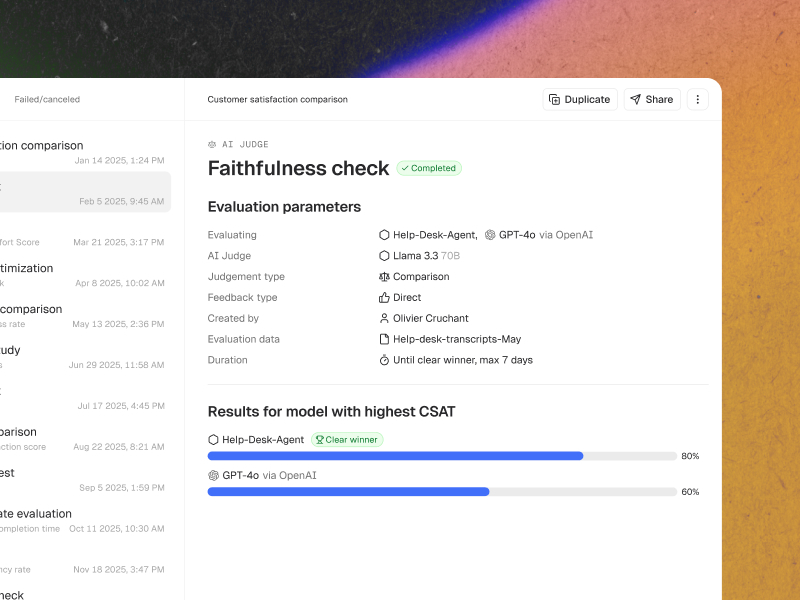Viewport: 800px width, 600px height.
Task: Click the OpenAI icon in results section
Action: (x=213, y=476)
